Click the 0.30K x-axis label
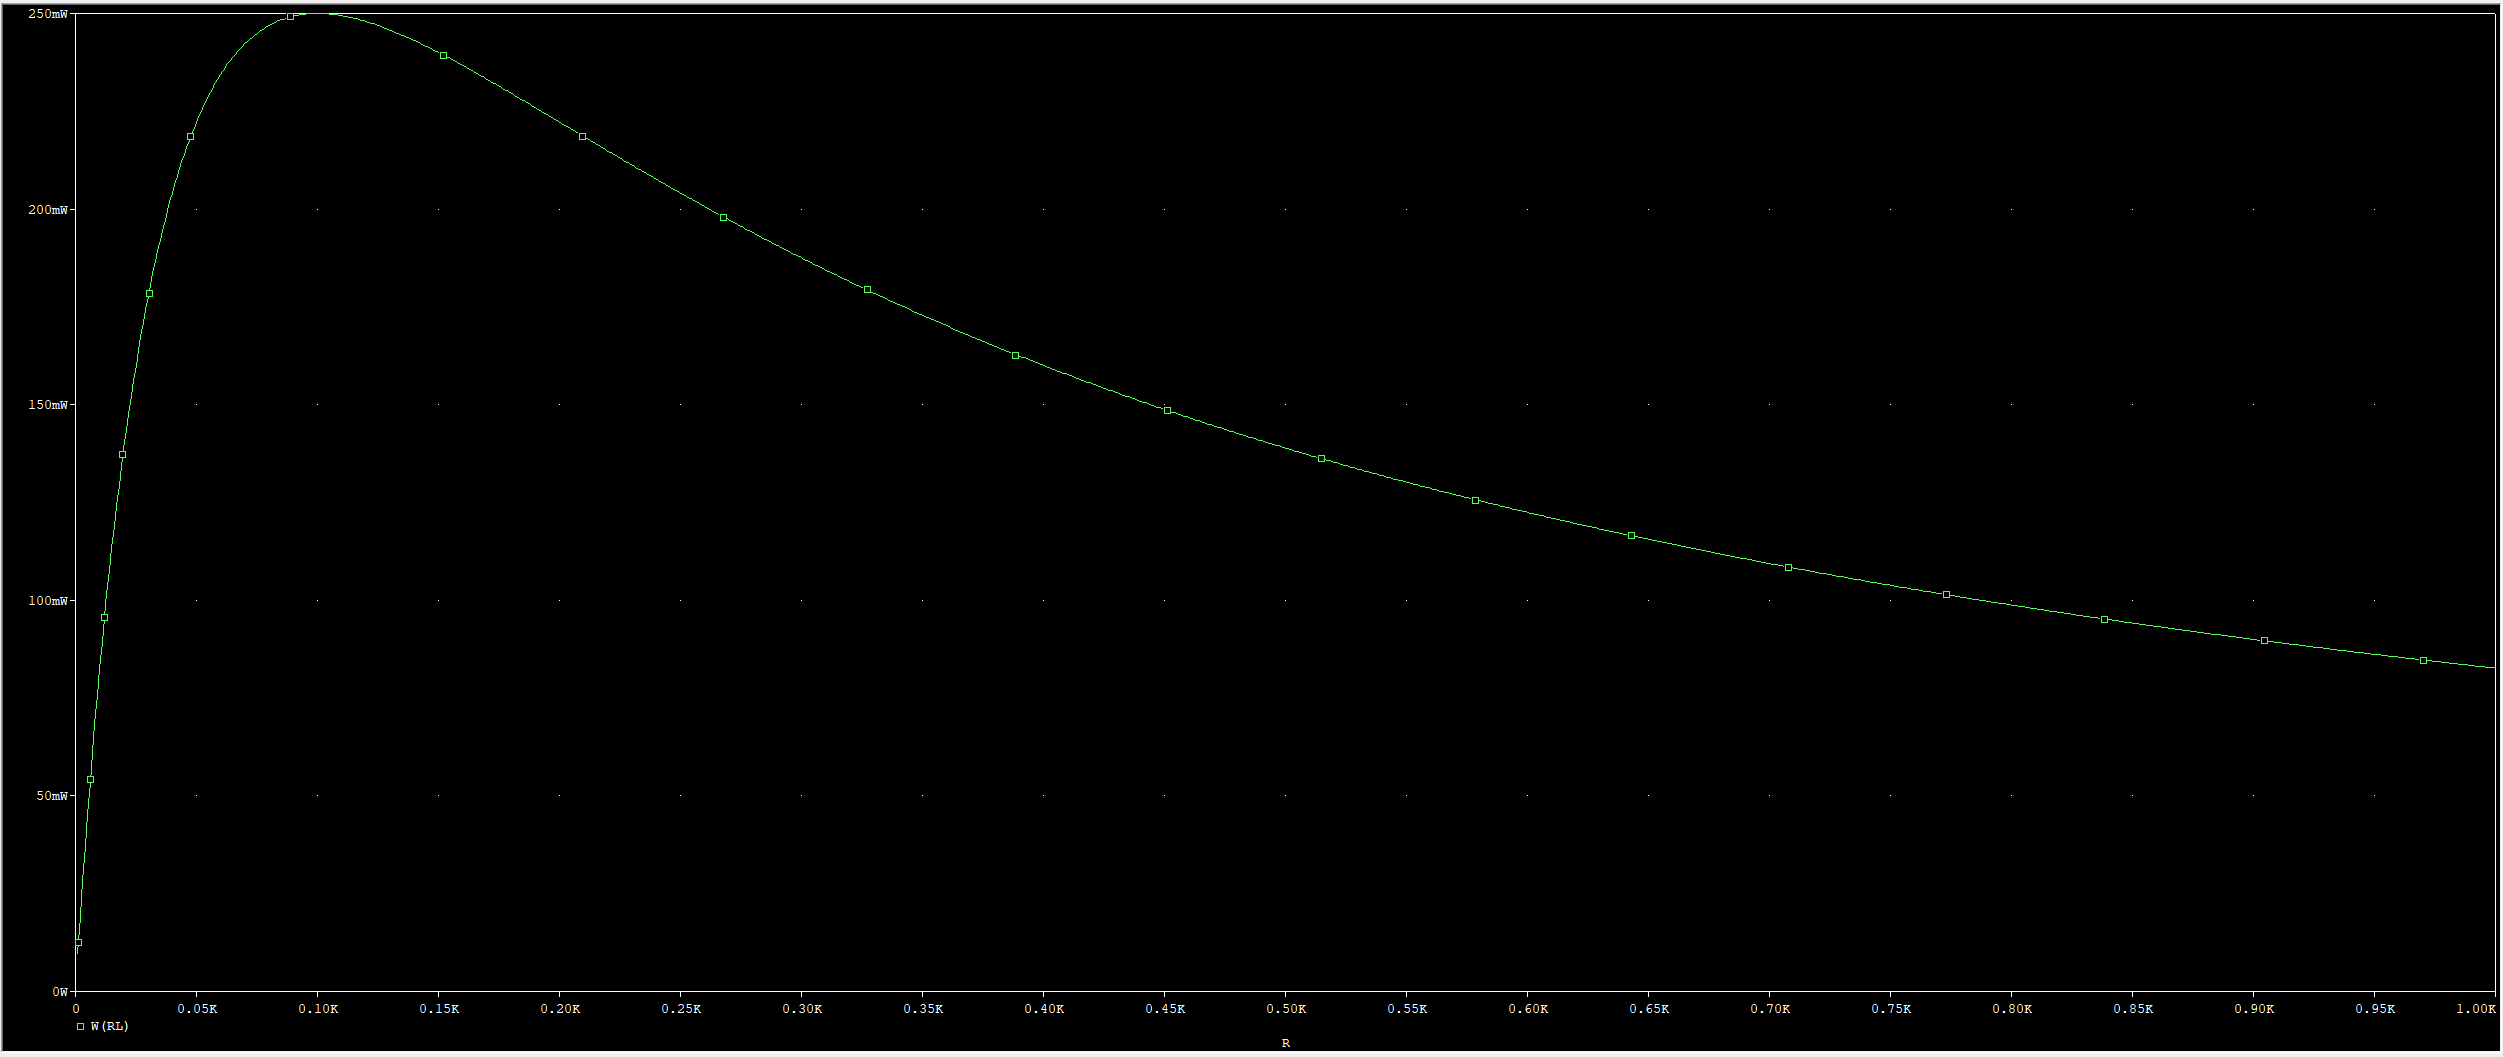The image size is (2503, 1057). (x=802, y=1009)
